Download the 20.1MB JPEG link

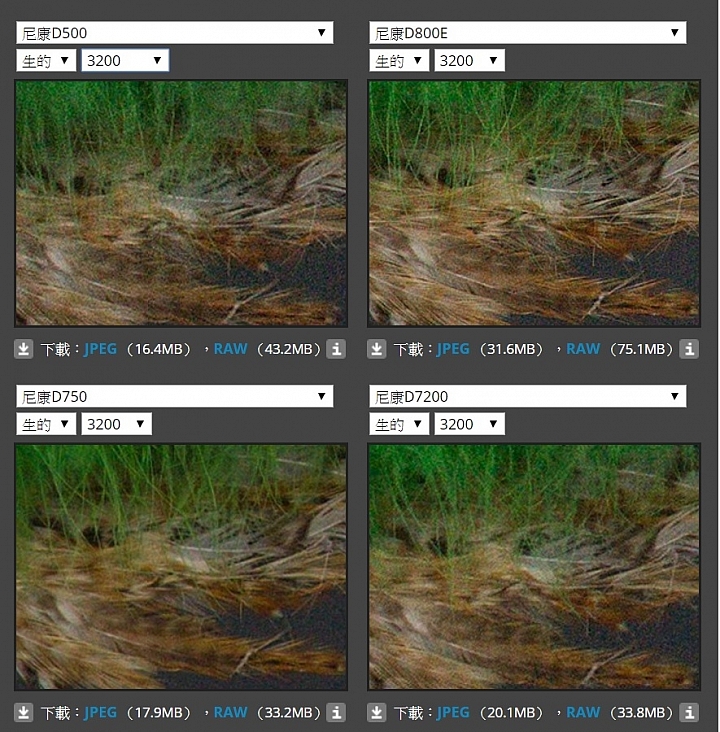pos(453,713)
